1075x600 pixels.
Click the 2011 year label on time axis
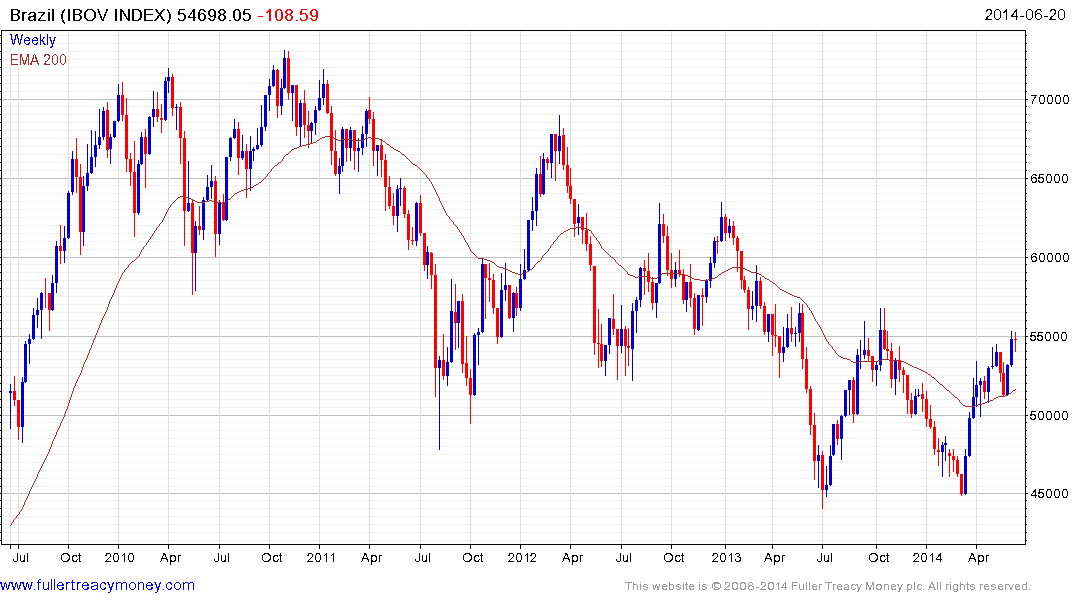321,557
